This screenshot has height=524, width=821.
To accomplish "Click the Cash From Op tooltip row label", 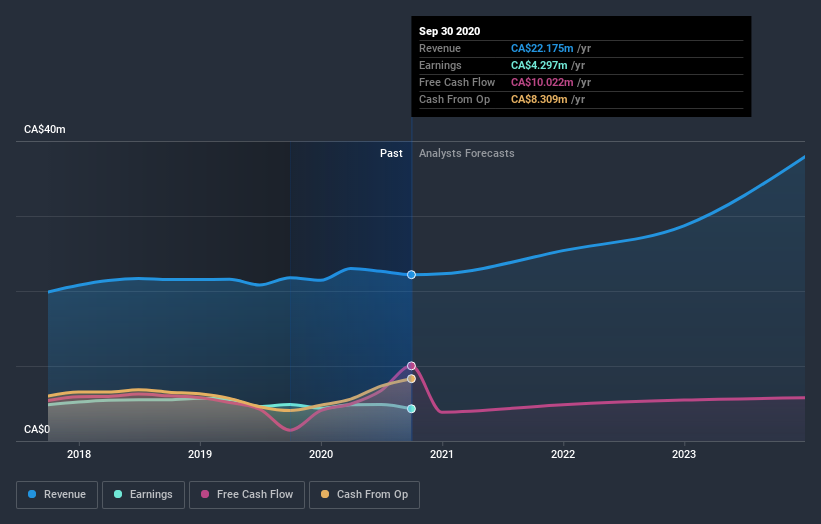I will point(454,99).
